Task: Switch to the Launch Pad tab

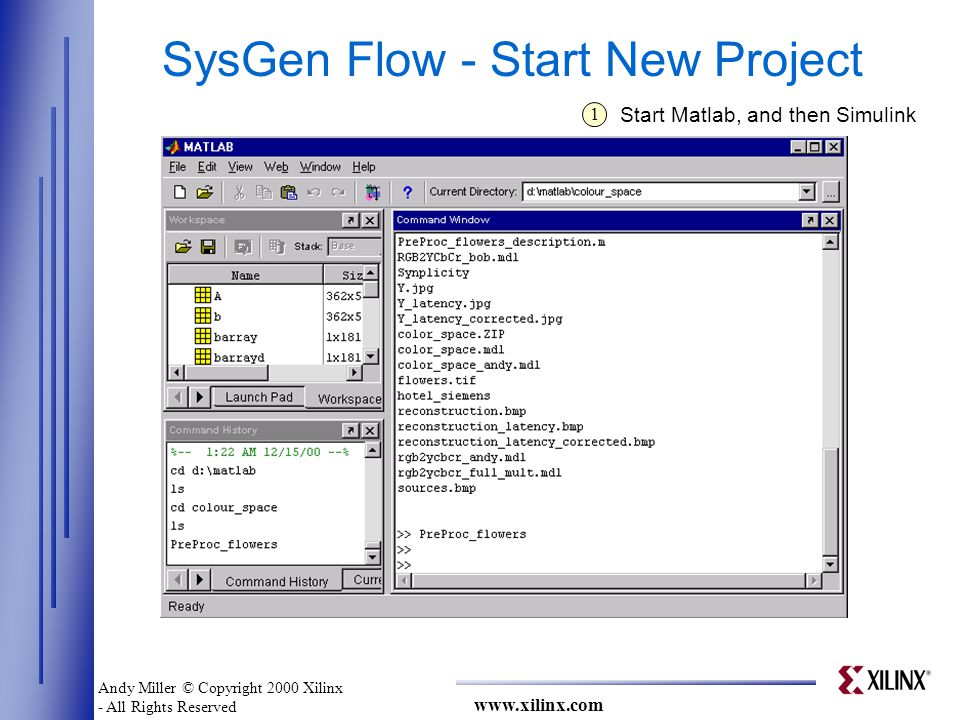Action: pyautogui.click(x=258, y=397)
